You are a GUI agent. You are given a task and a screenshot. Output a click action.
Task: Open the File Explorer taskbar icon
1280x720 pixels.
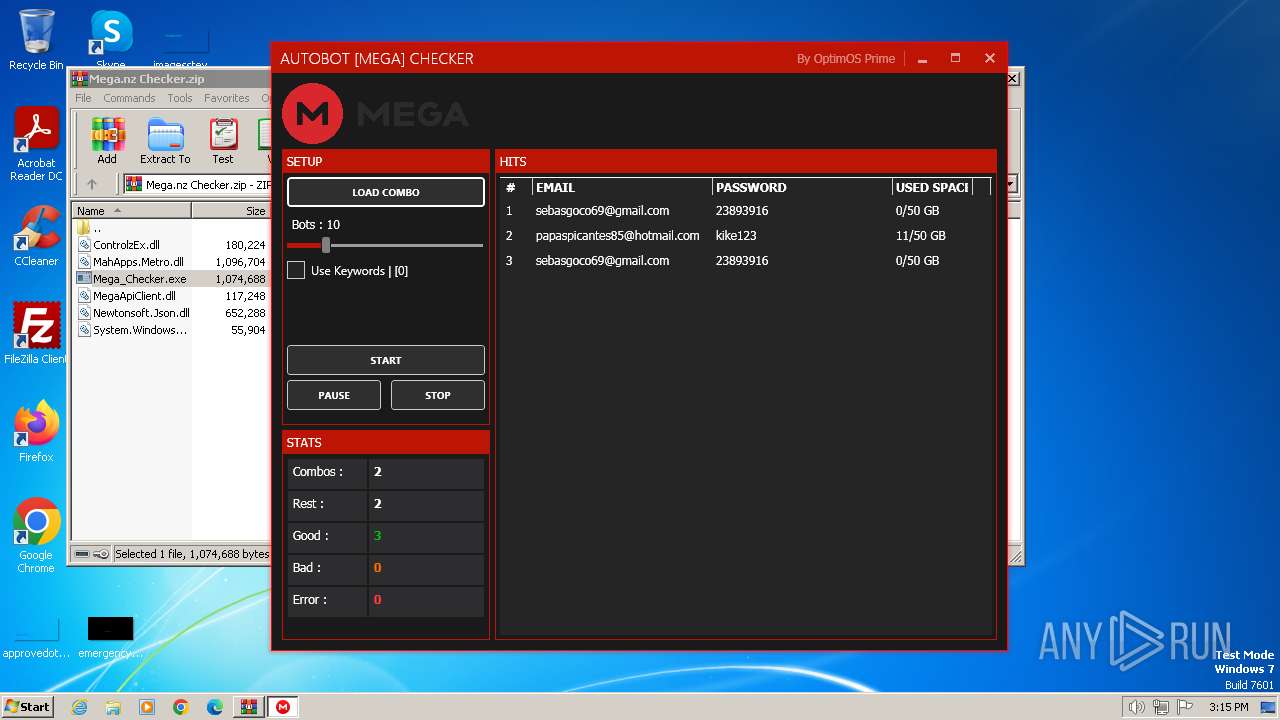113,707
